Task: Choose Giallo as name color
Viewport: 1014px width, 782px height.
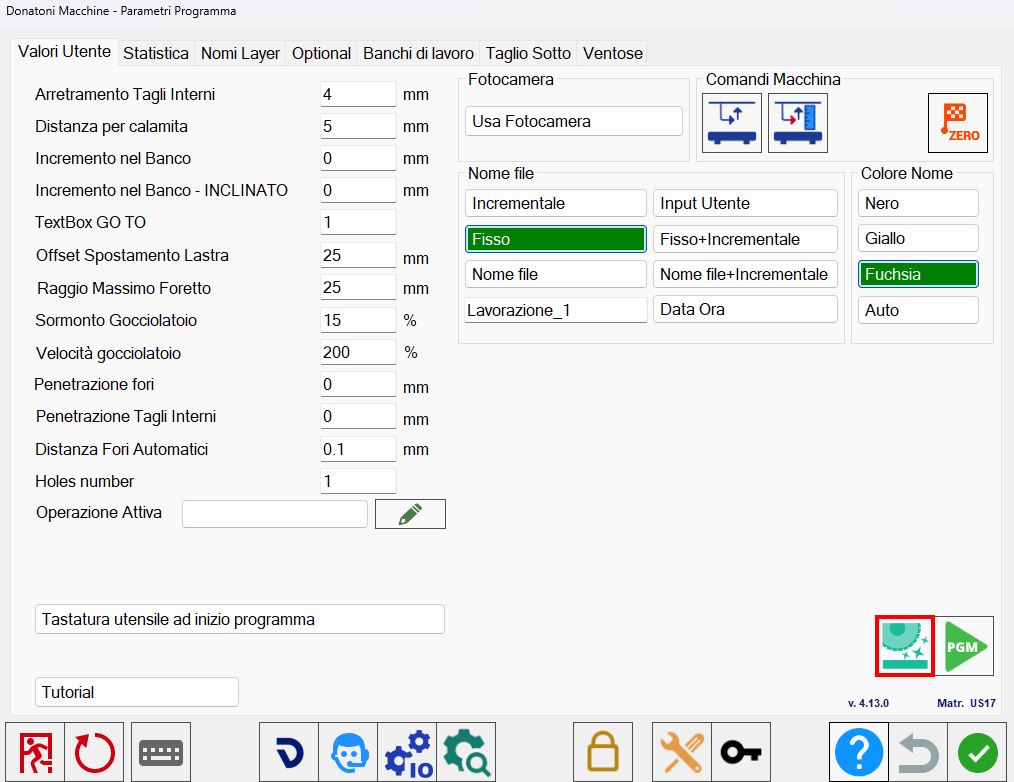Action: [x=918, y=238]
